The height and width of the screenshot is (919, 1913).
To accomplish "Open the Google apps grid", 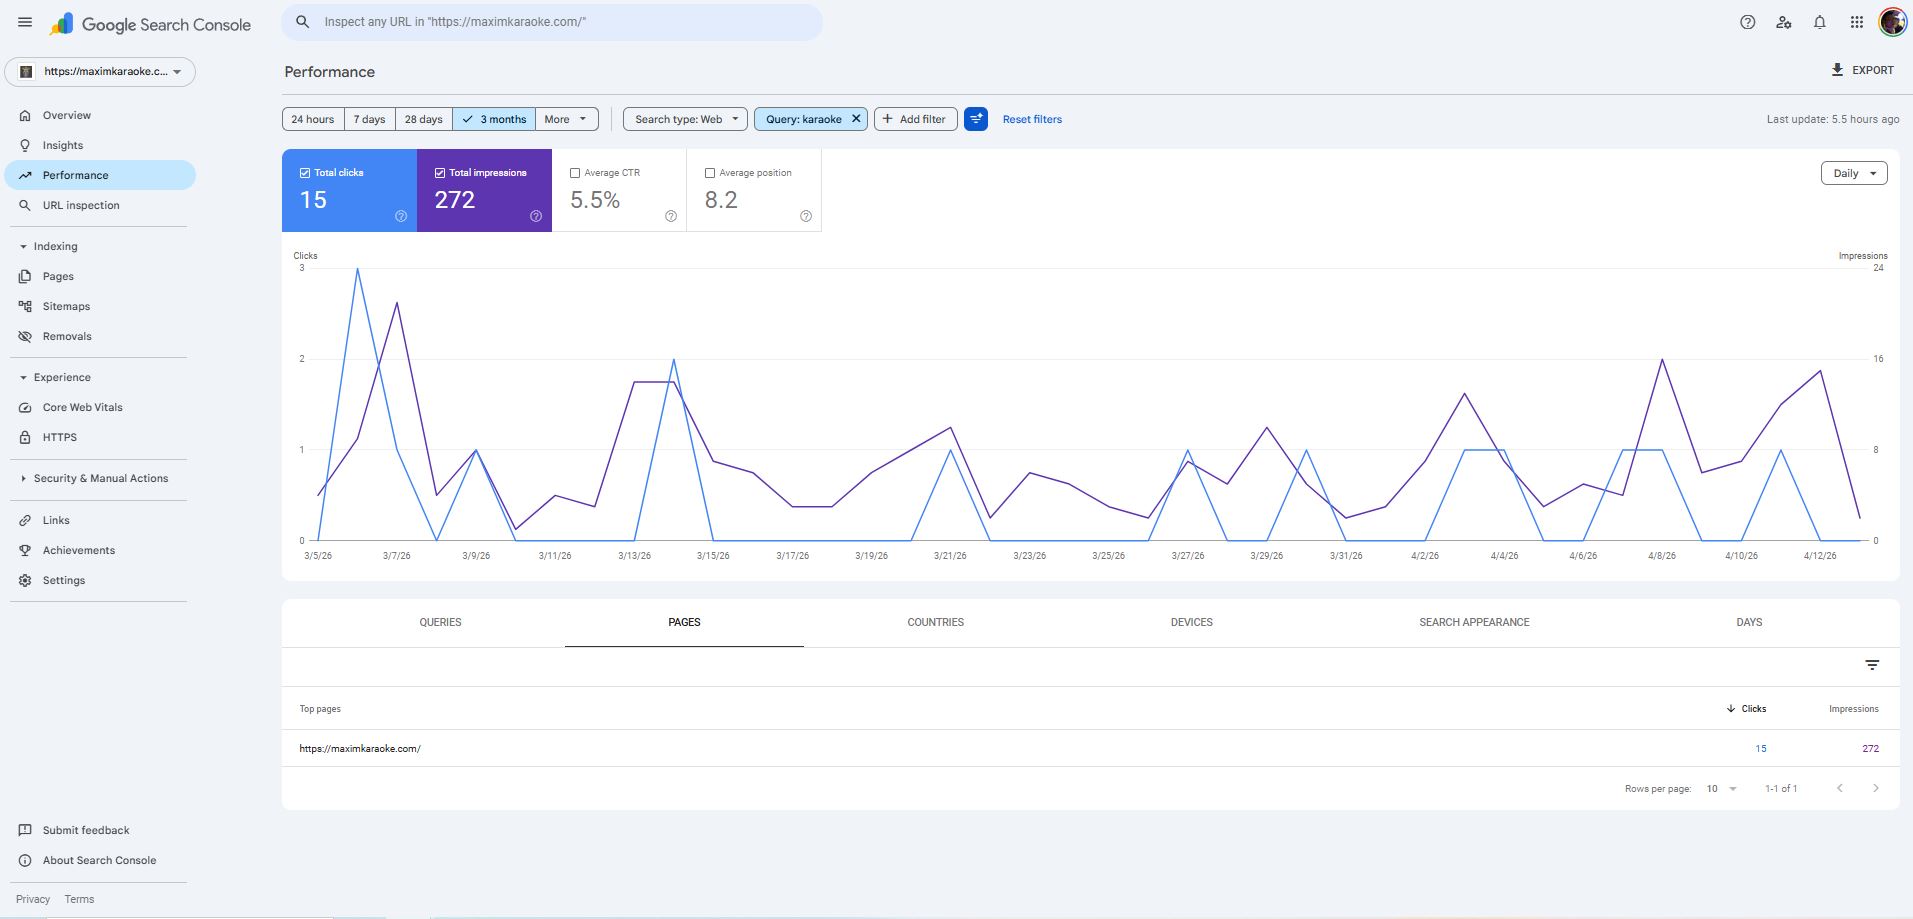I will 1856,22.
